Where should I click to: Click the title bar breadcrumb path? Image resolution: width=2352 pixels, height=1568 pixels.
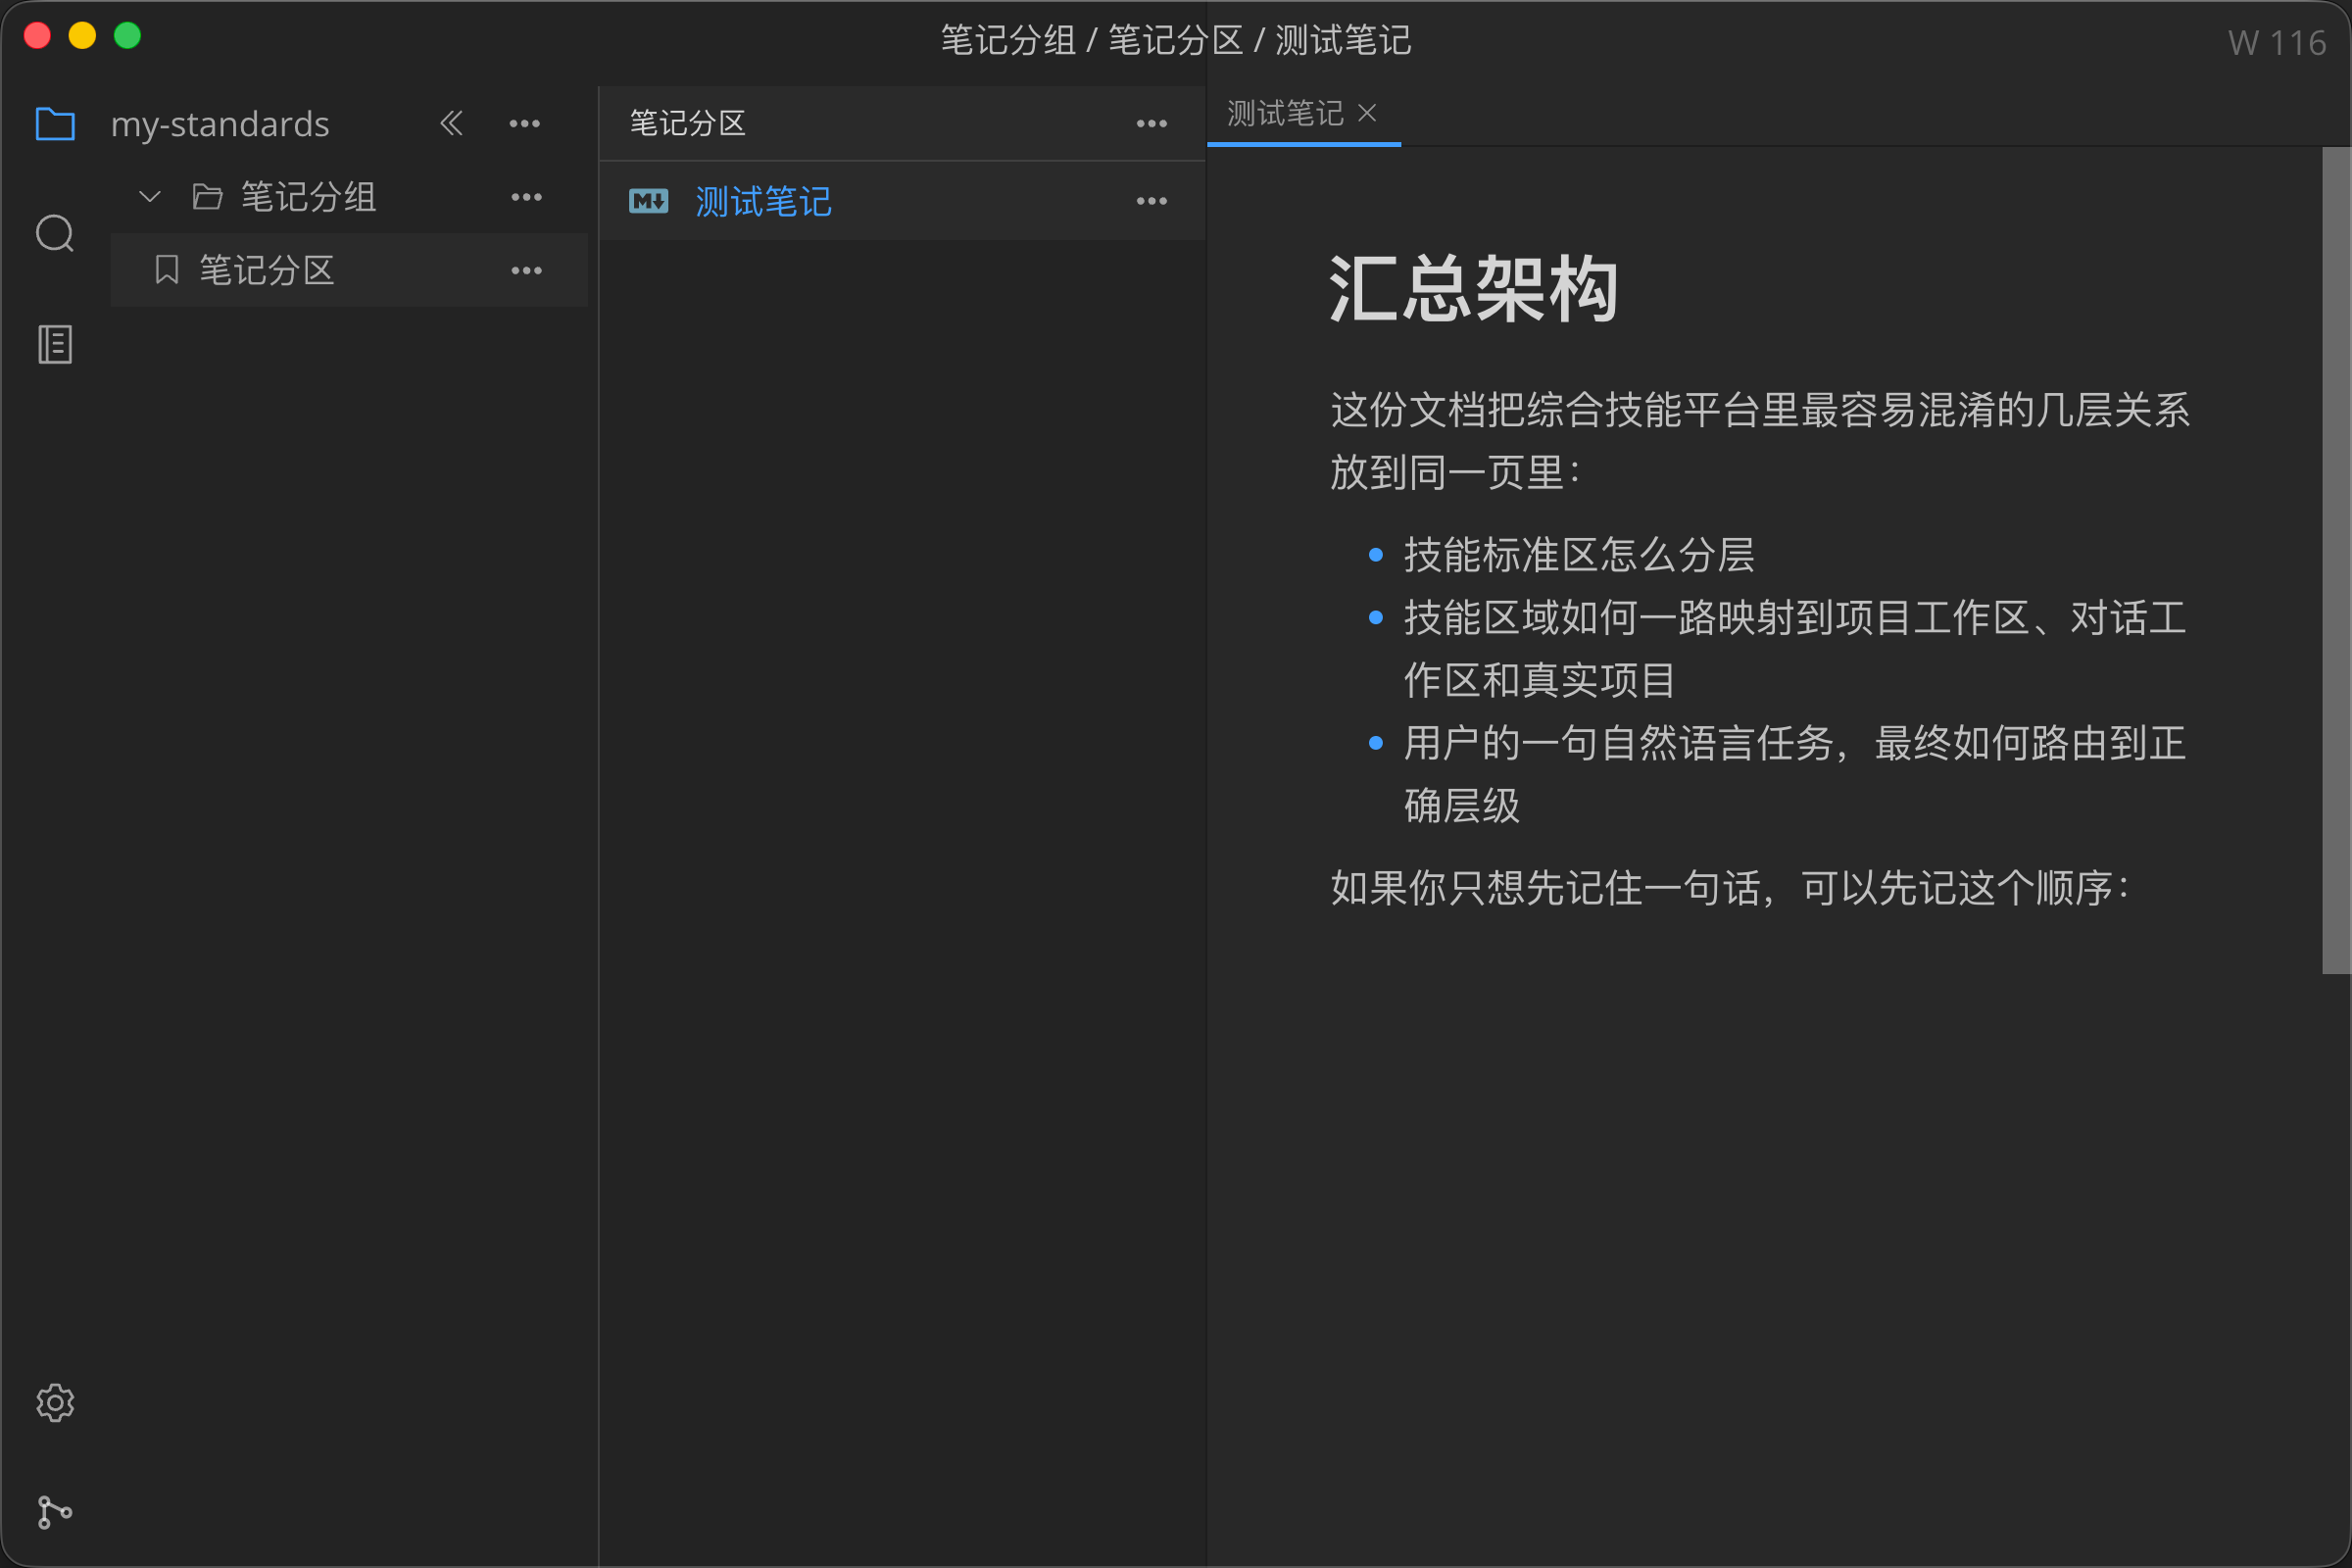click(x=1176, y=41)
